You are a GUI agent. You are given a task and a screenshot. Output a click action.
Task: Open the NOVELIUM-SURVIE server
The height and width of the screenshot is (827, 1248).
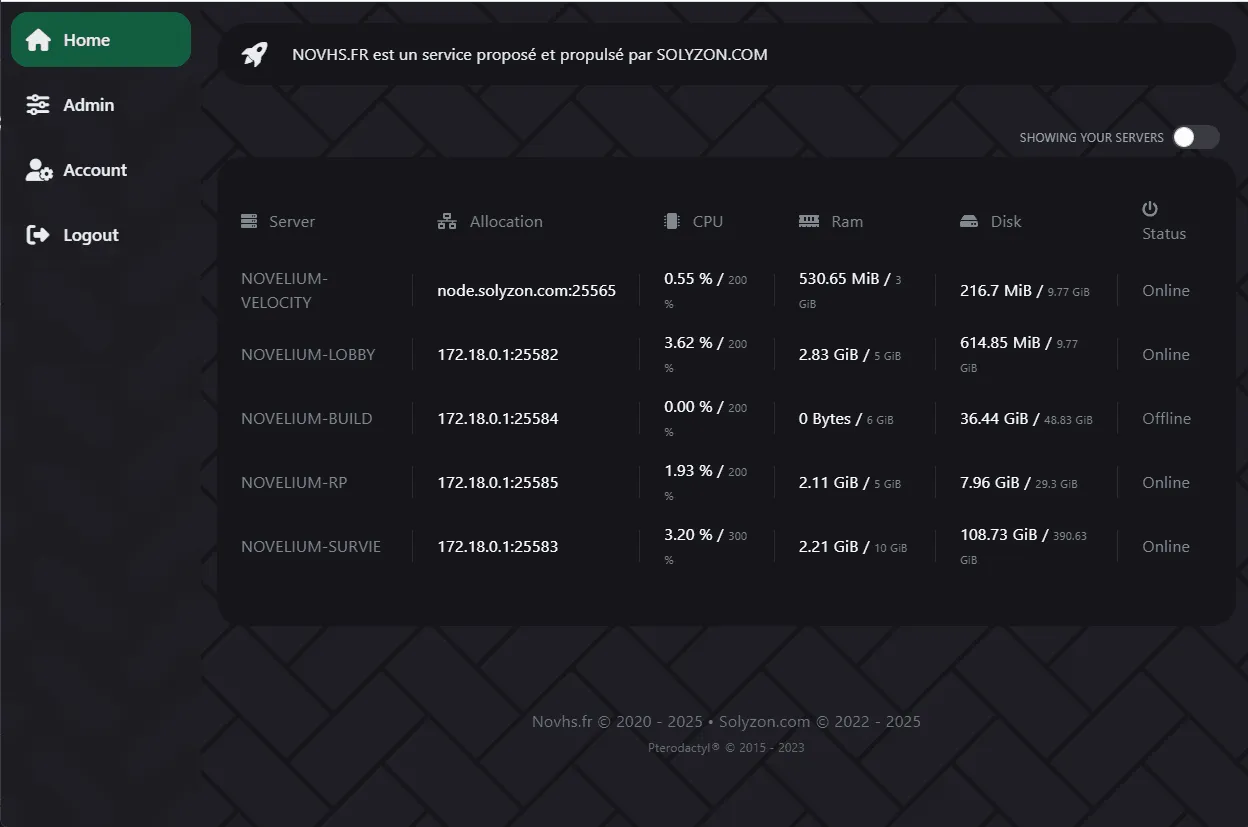(x=310, y=546)
